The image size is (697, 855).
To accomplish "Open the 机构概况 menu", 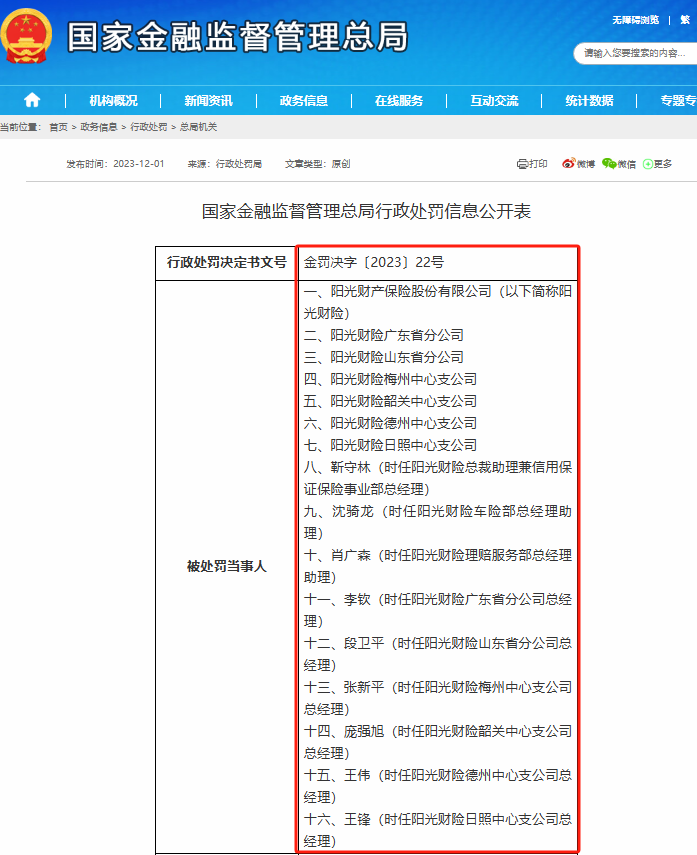I will point(113,100).
